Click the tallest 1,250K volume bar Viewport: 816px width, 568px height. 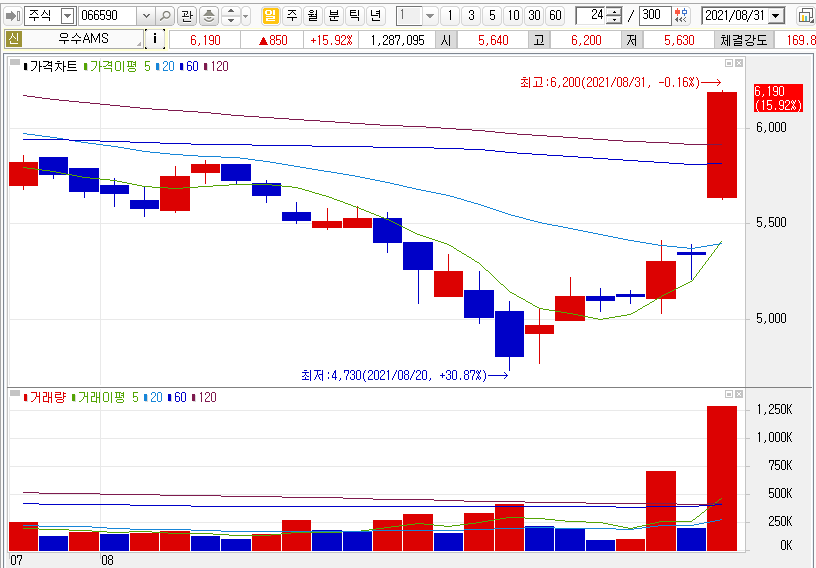(721, 478)
